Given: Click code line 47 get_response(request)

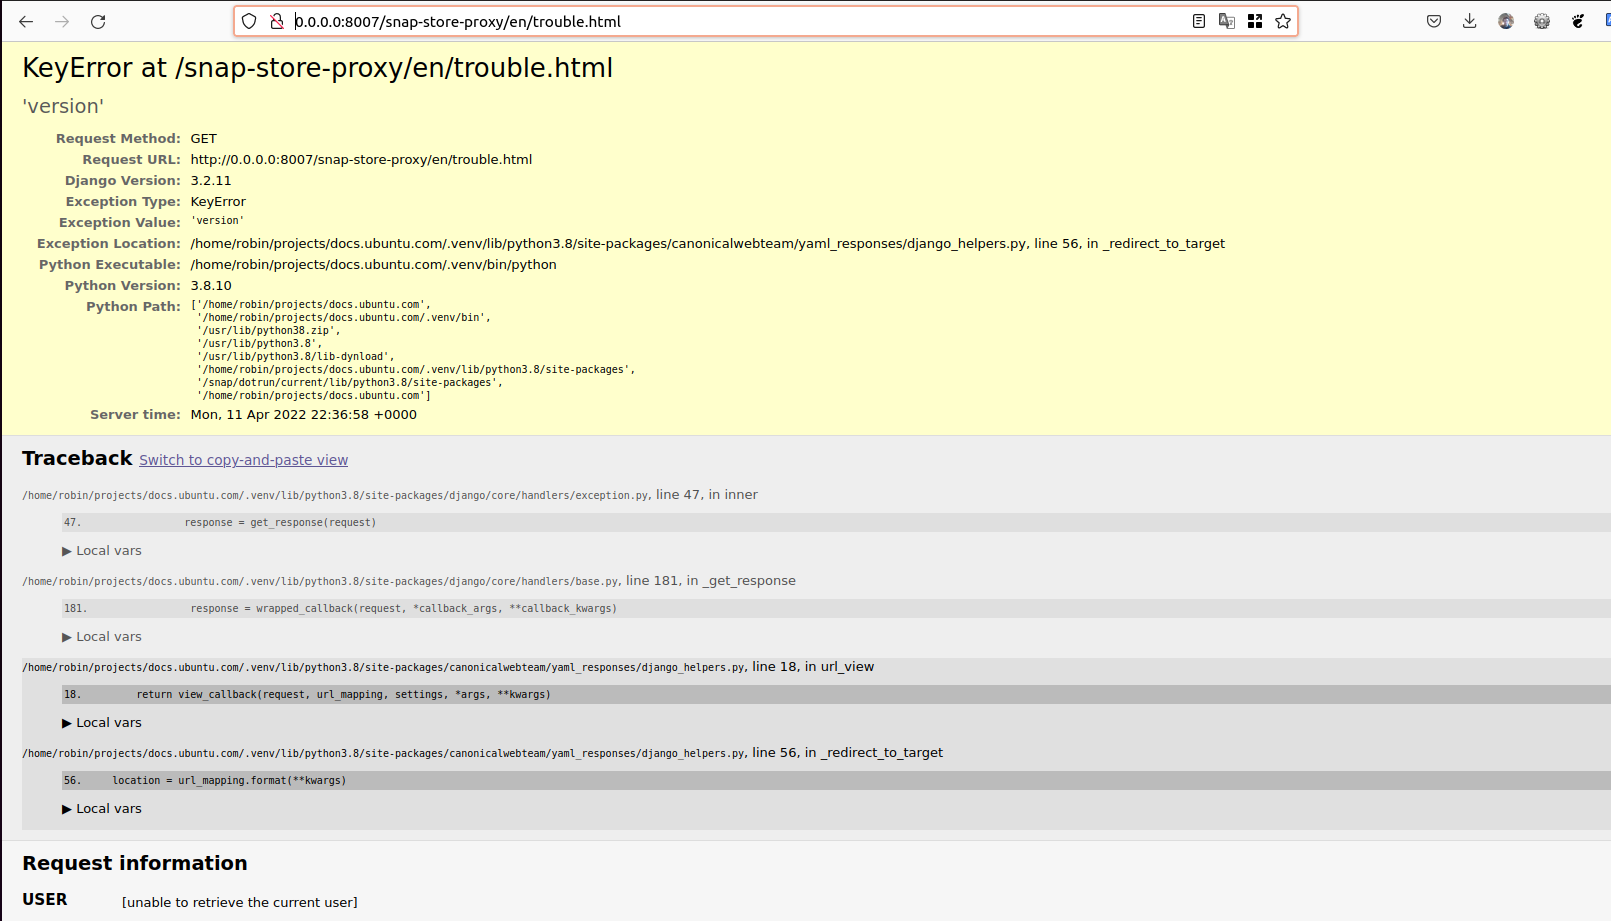Looking at the screenshot, I should tap(836, 523).
